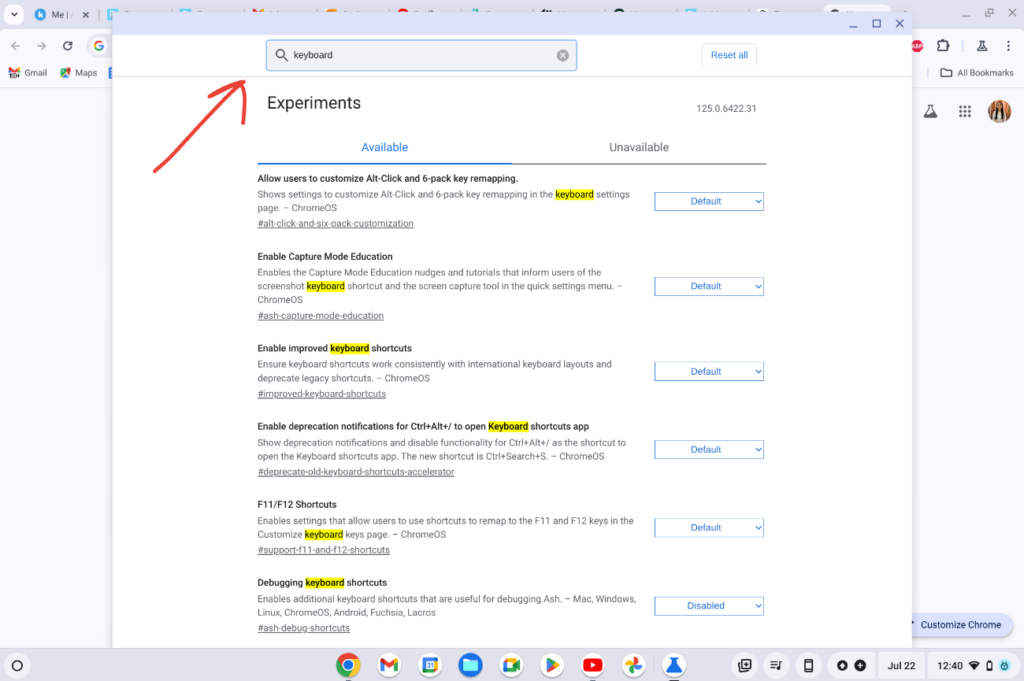This screenshot has width=1024, height=681.
Task: Change the Debugging keyboard shortcuts Disabled dropdown
Action: [708, 605]
